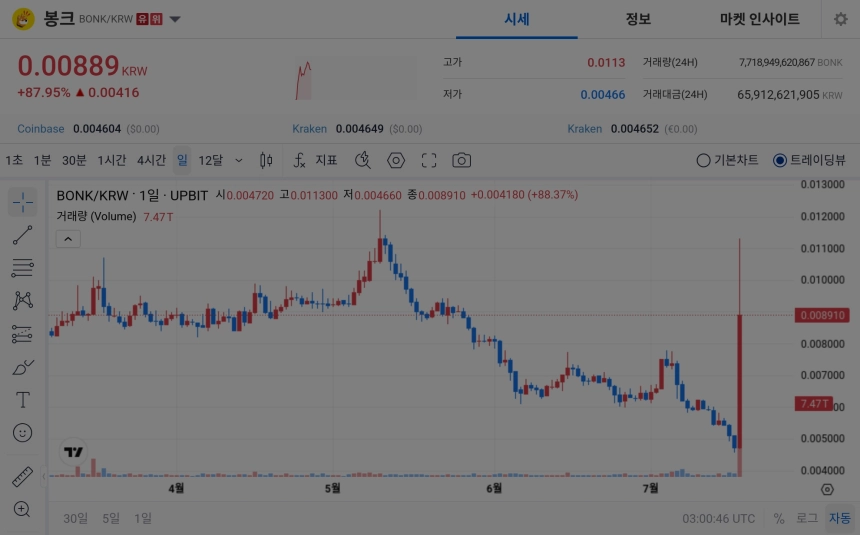Click the 03:00:46 UTC timezone clock
This screenshot has height=535, width=860.
coord(718,518)
